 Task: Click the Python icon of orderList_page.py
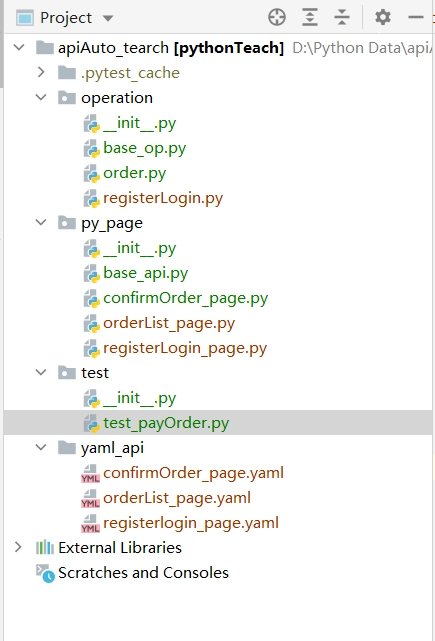pyautogui.click(x=92, y=323)
